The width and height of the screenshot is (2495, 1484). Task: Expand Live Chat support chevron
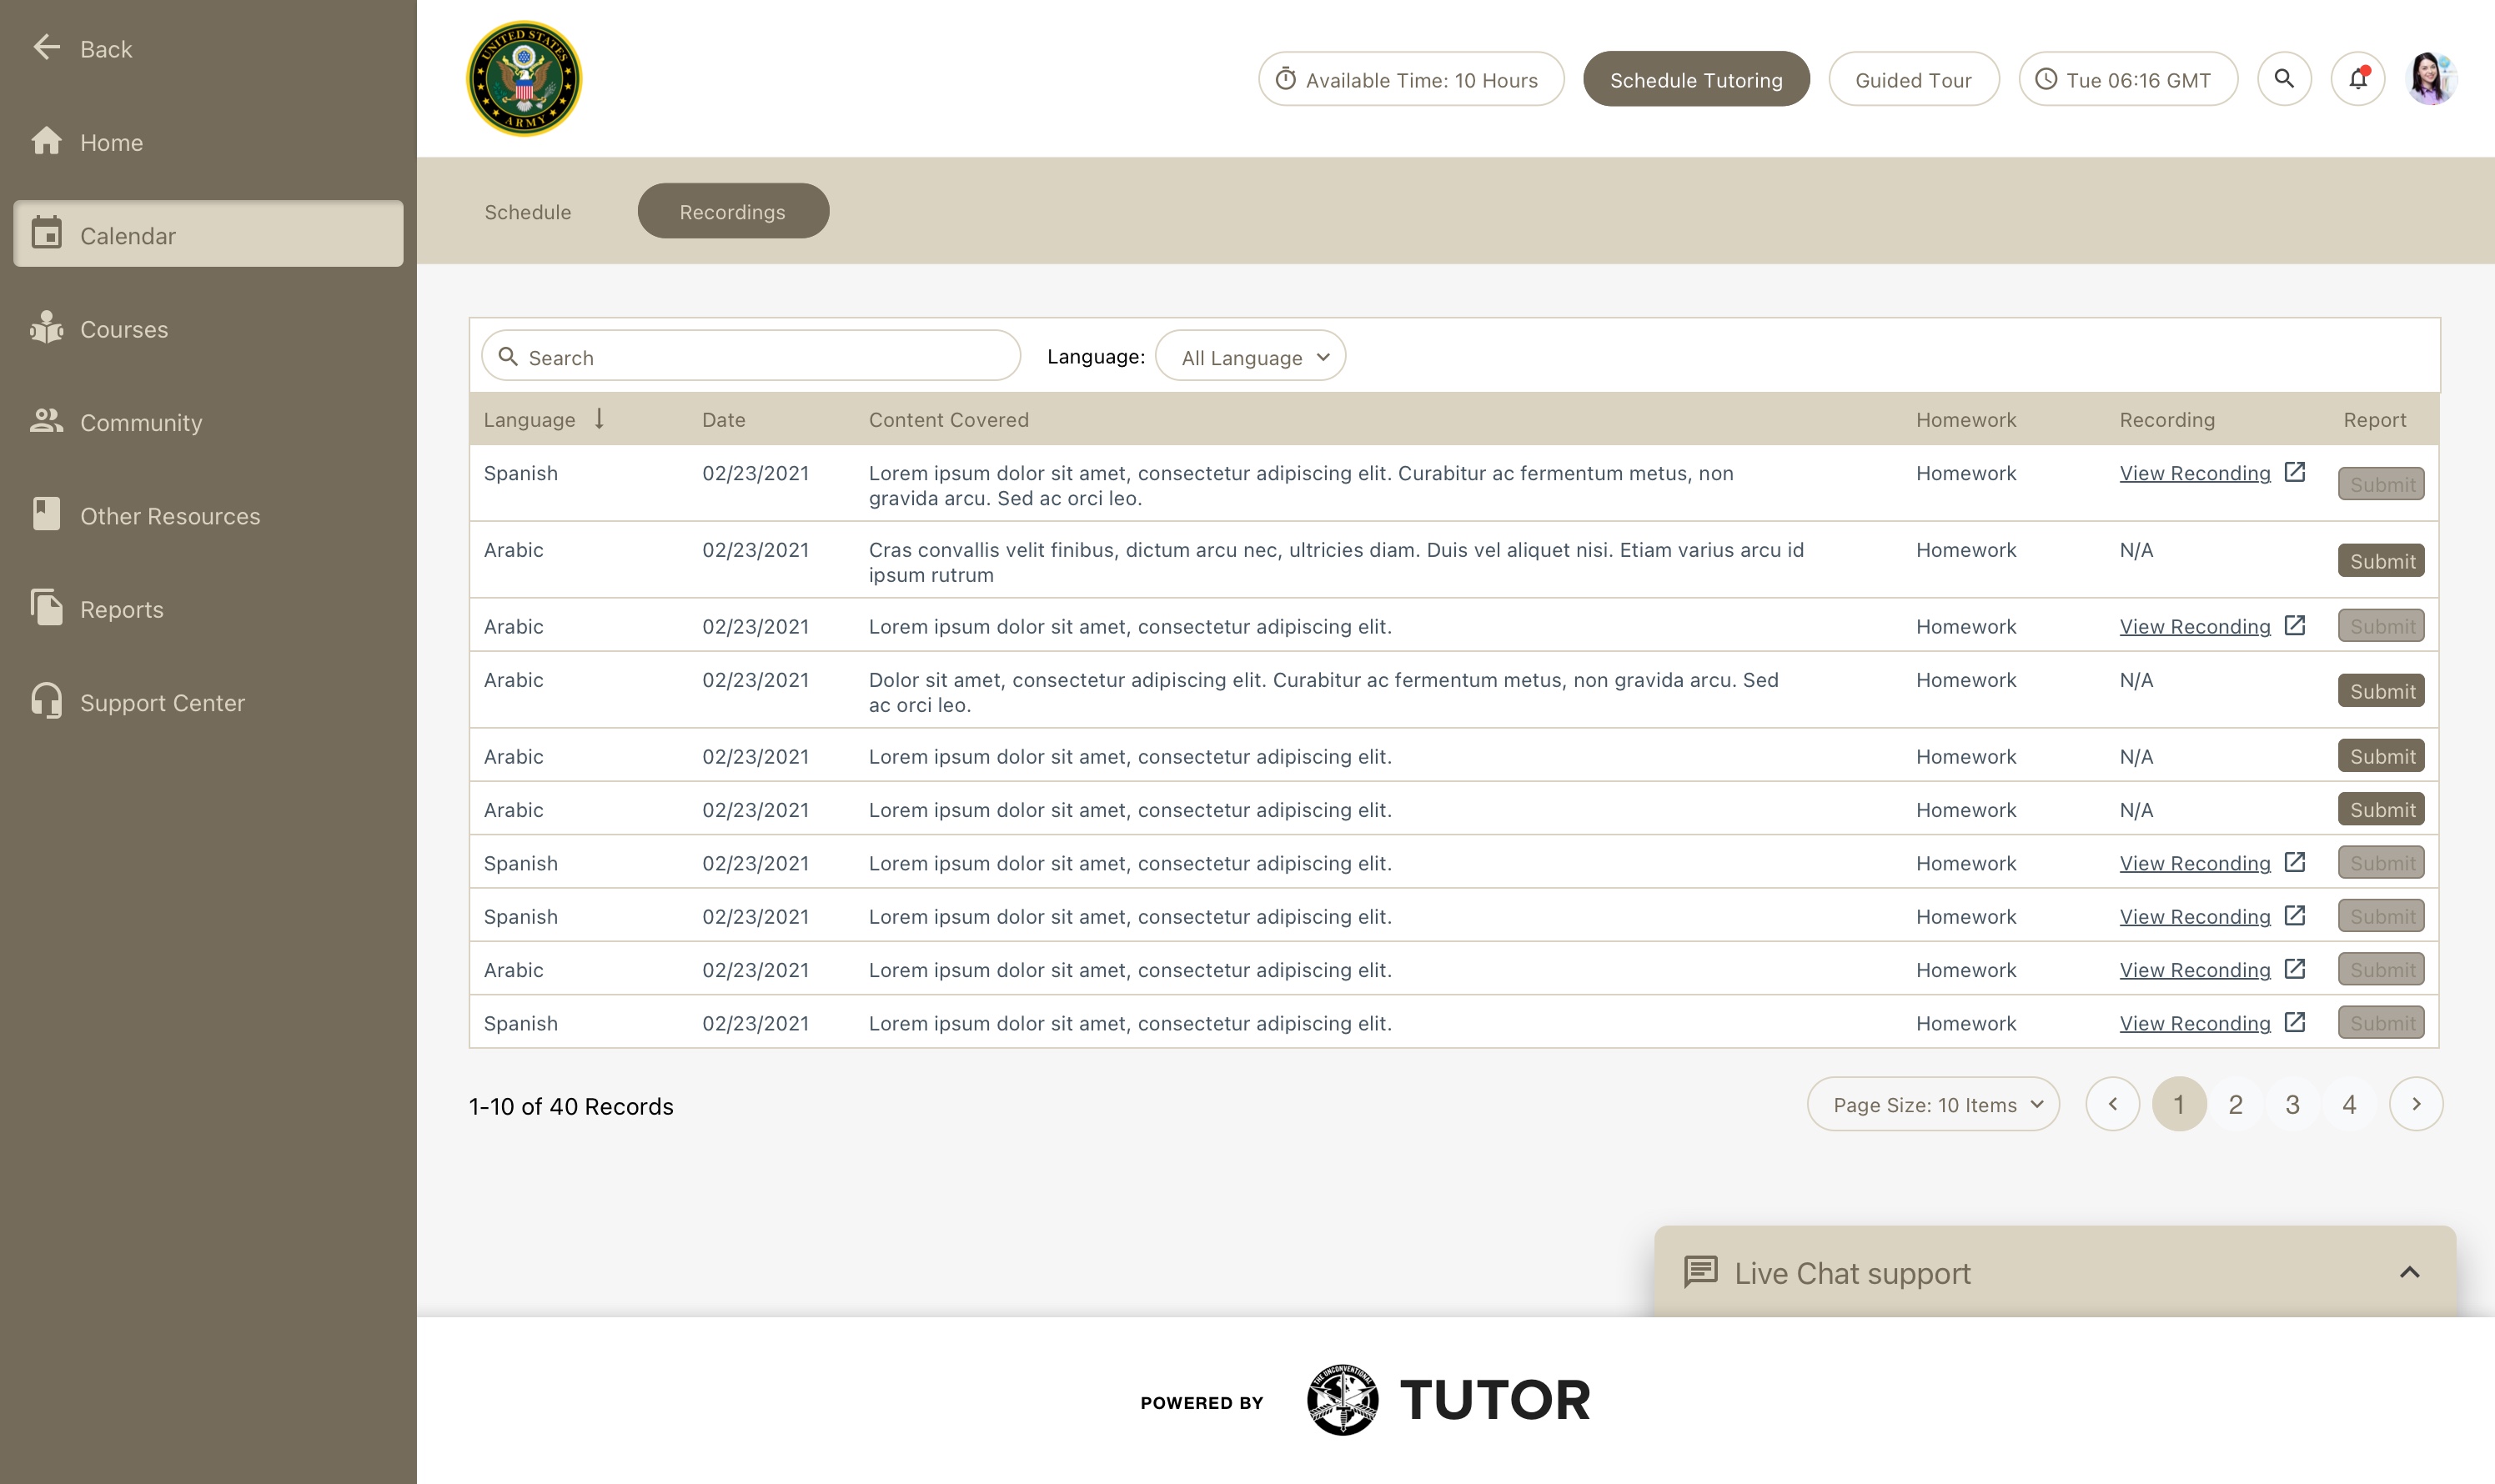click(x=2409, y=1271)
